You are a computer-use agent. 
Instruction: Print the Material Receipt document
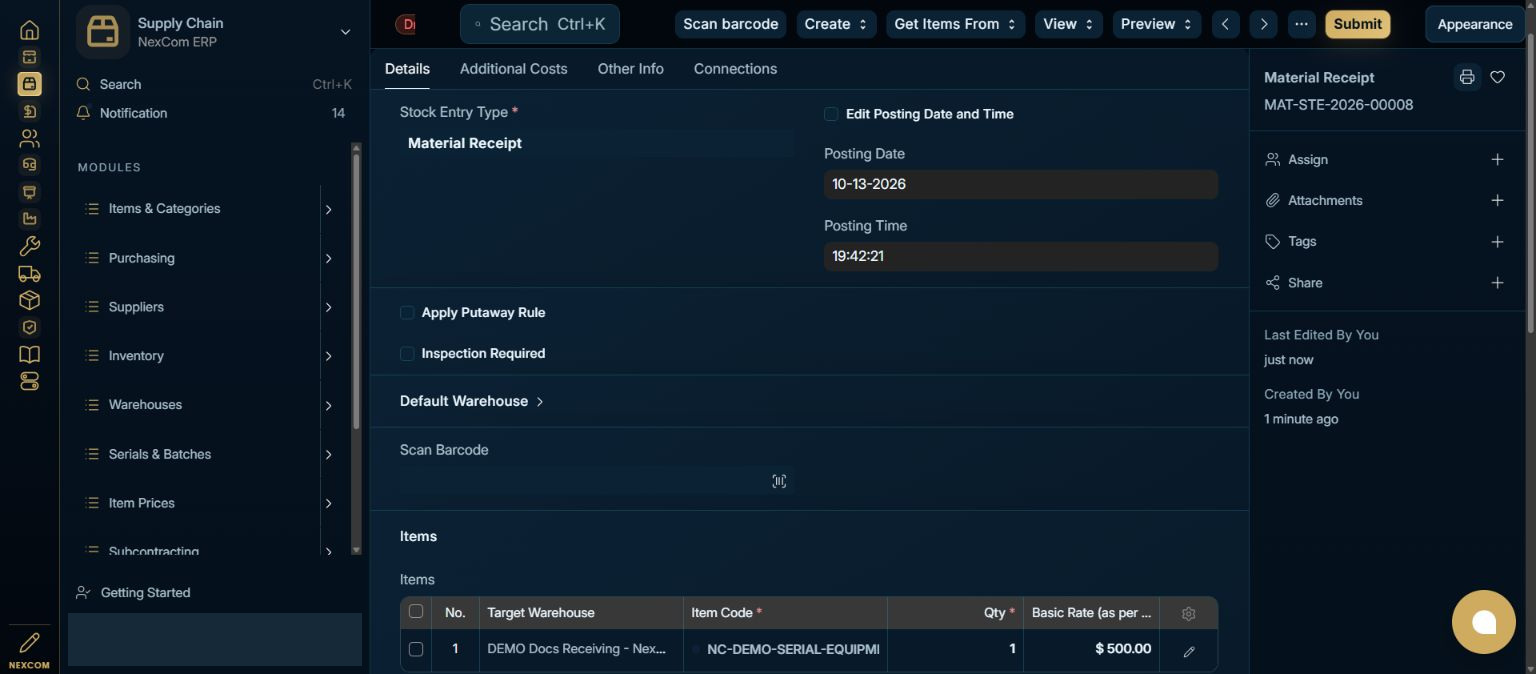pos(1466,77)
